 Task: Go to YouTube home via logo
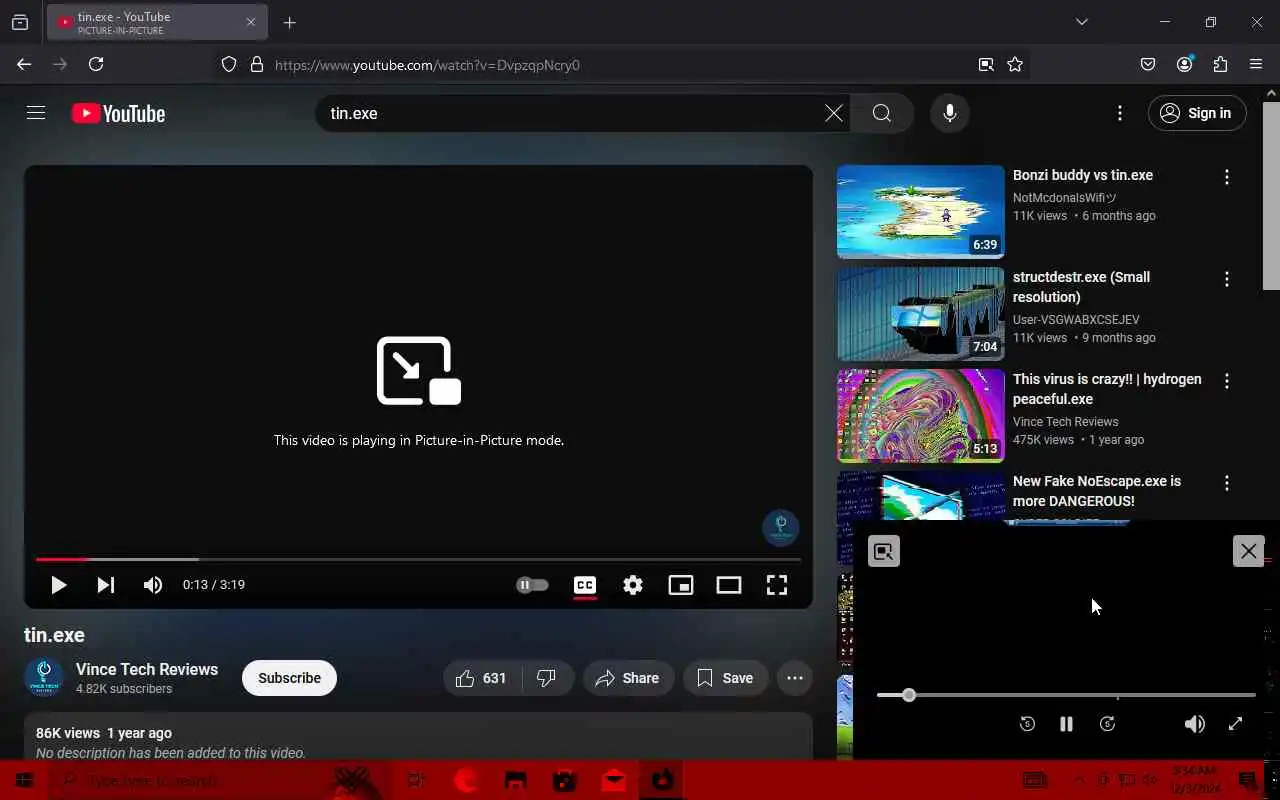(x=118, y=114)
